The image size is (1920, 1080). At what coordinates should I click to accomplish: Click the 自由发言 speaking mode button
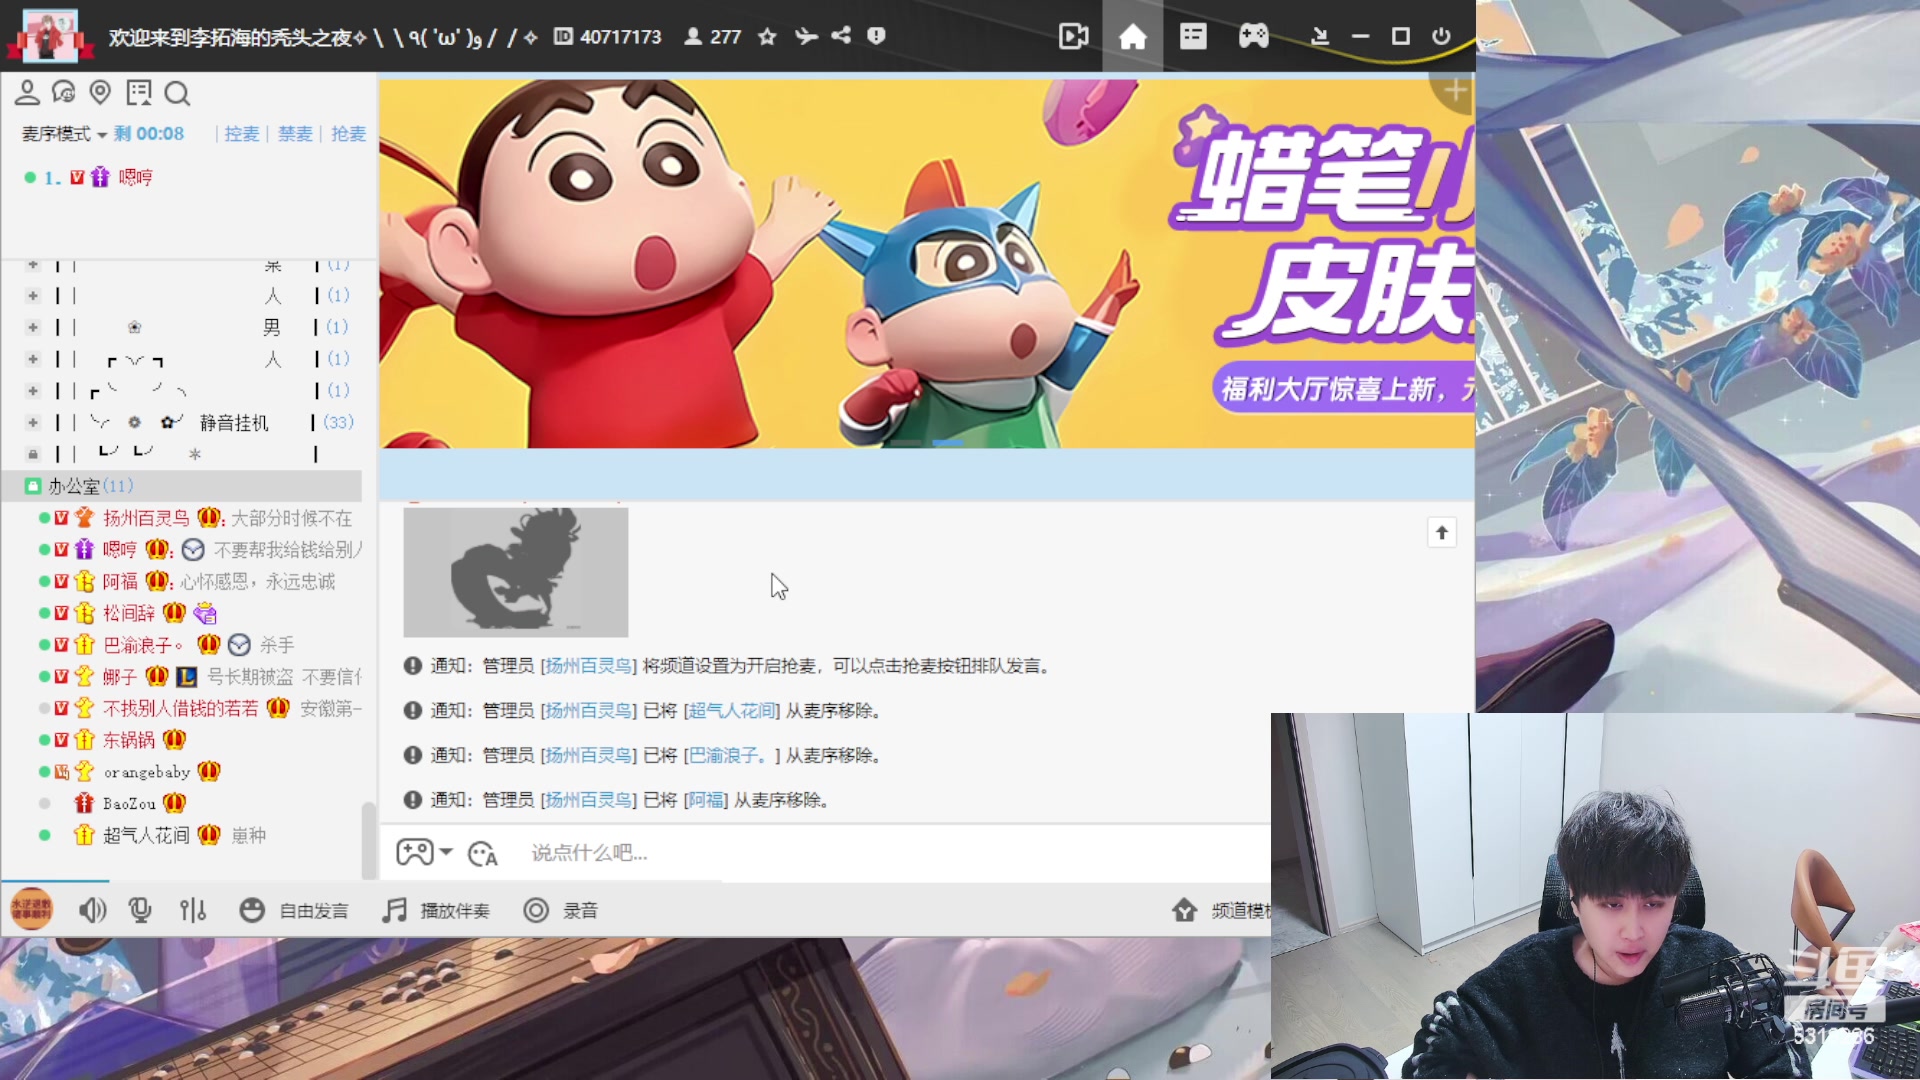tap(294, 910)
